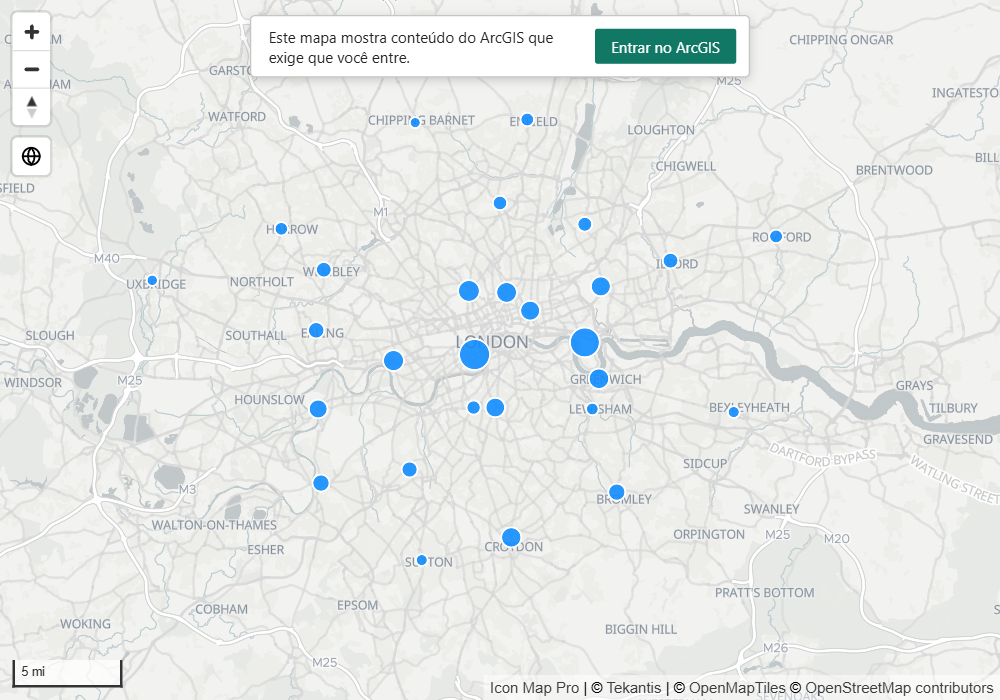The image size is (1000, 700).
Task: Click the Biggin Hill map label
Action: pyautogui.click(x=641, y=629)
